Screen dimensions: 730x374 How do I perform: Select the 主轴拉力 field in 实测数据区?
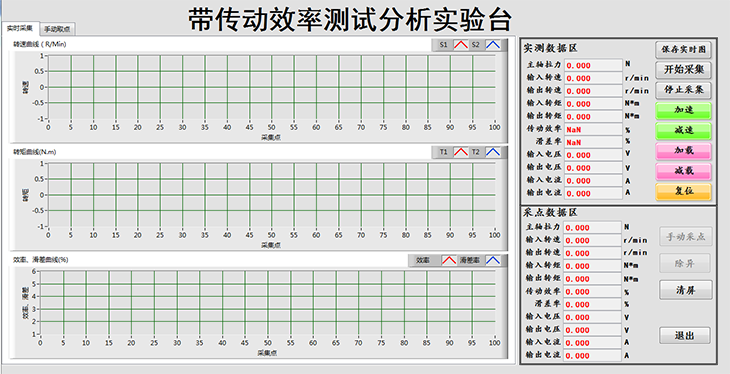click(x=593, y=65)
